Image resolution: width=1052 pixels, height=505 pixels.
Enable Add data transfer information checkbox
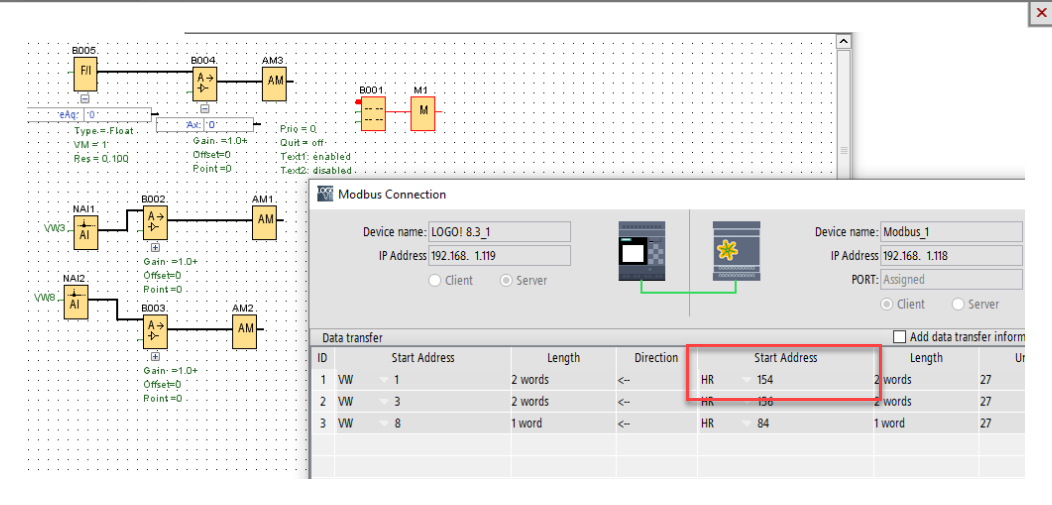899,337
